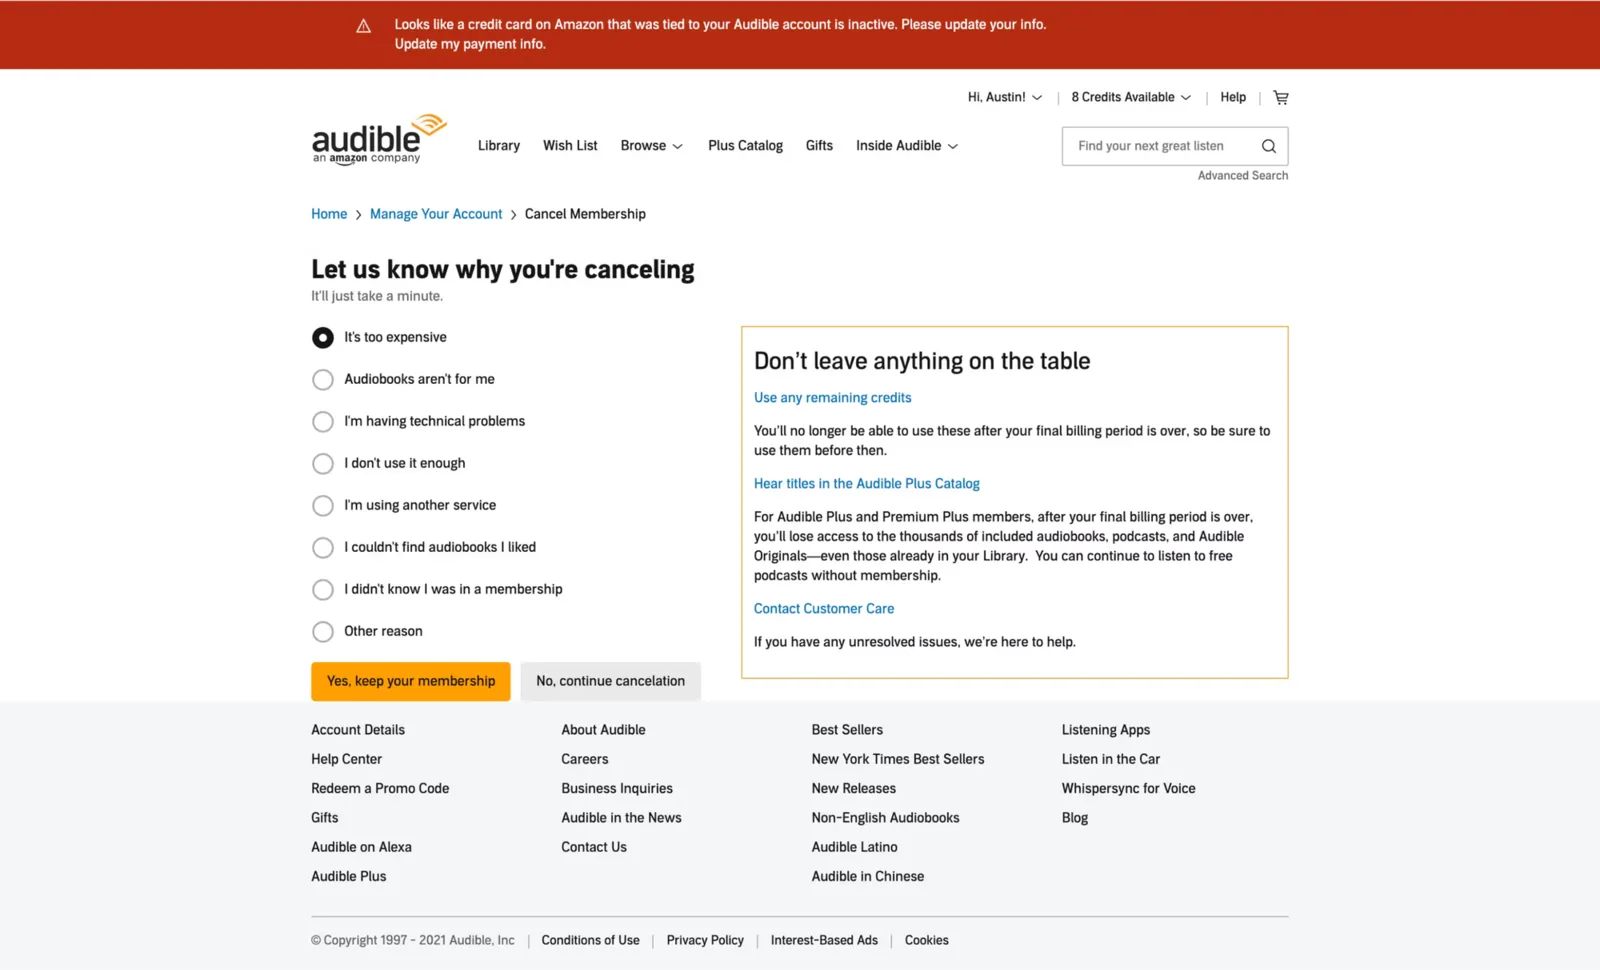Screen dimensions: 1600x970
Task: Choose "I'm having technical problems" reason
Action: tap(323, 422)
